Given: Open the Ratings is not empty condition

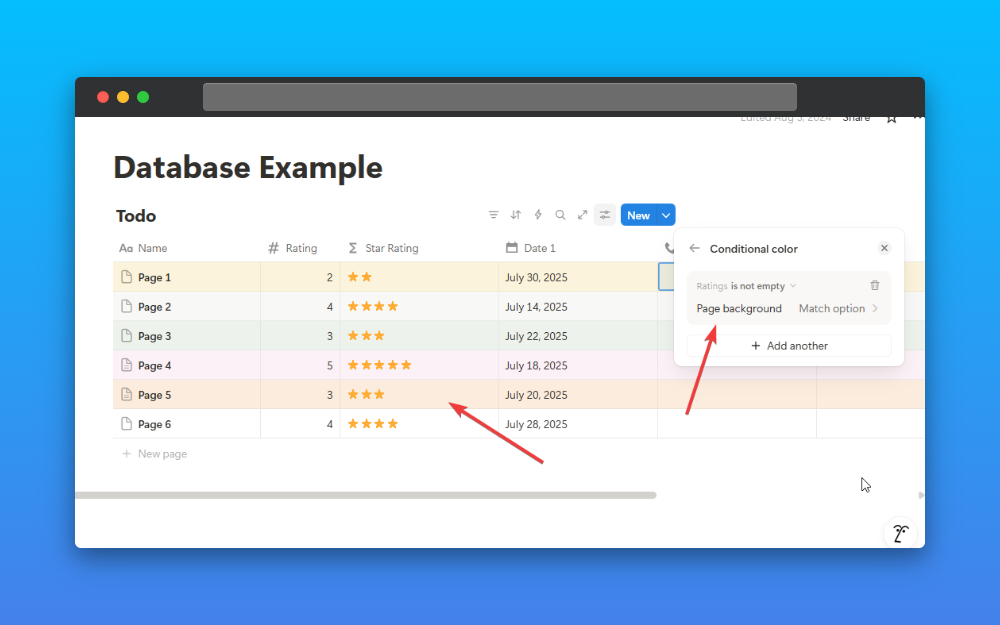Looking at the screenshot, I should (x=746, y=286).
